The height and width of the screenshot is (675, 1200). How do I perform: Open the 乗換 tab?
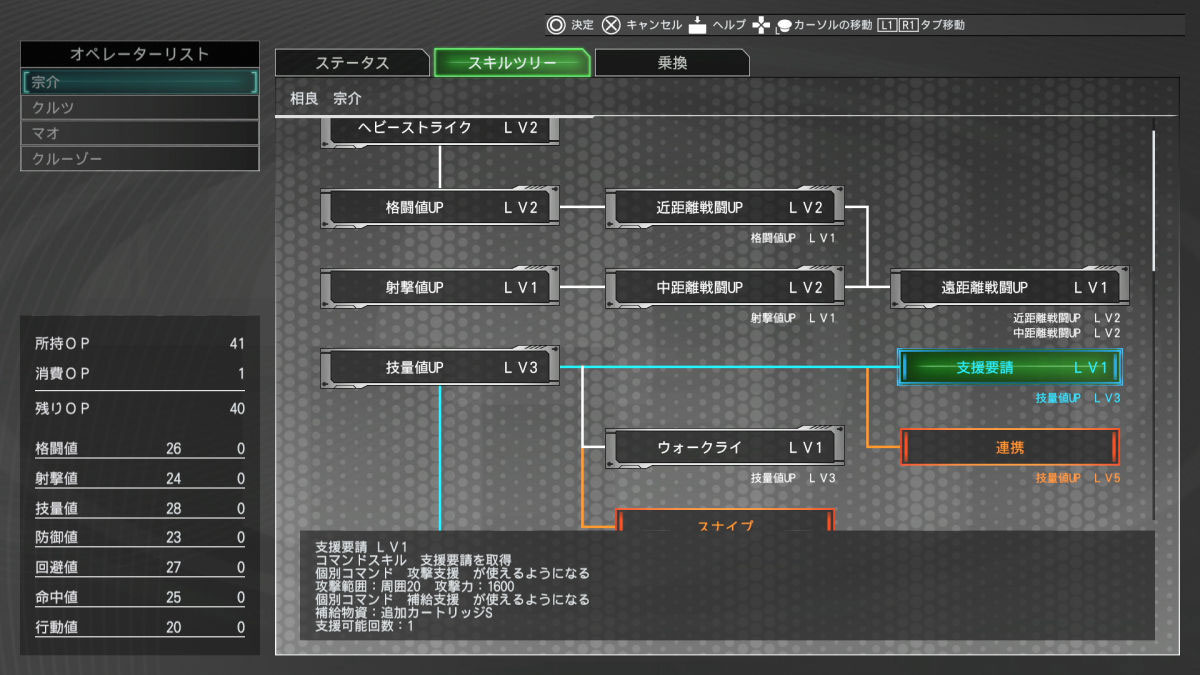pyautogui.click(x=671, y=63)
